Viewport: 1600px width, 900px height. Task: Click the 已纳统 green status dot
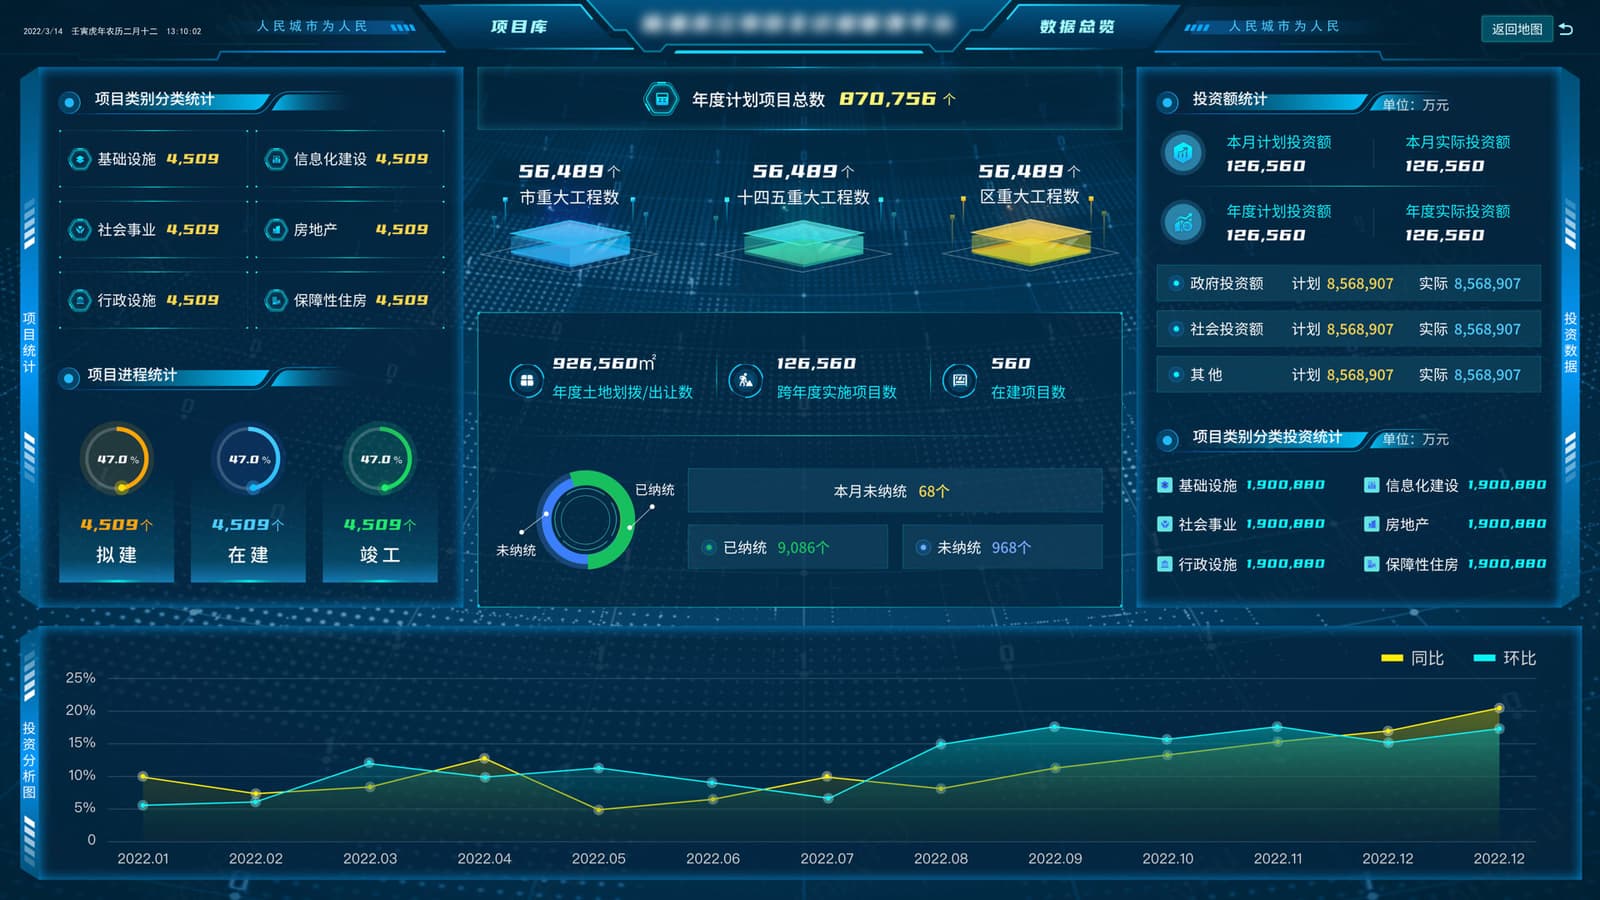tap(708, 547)
